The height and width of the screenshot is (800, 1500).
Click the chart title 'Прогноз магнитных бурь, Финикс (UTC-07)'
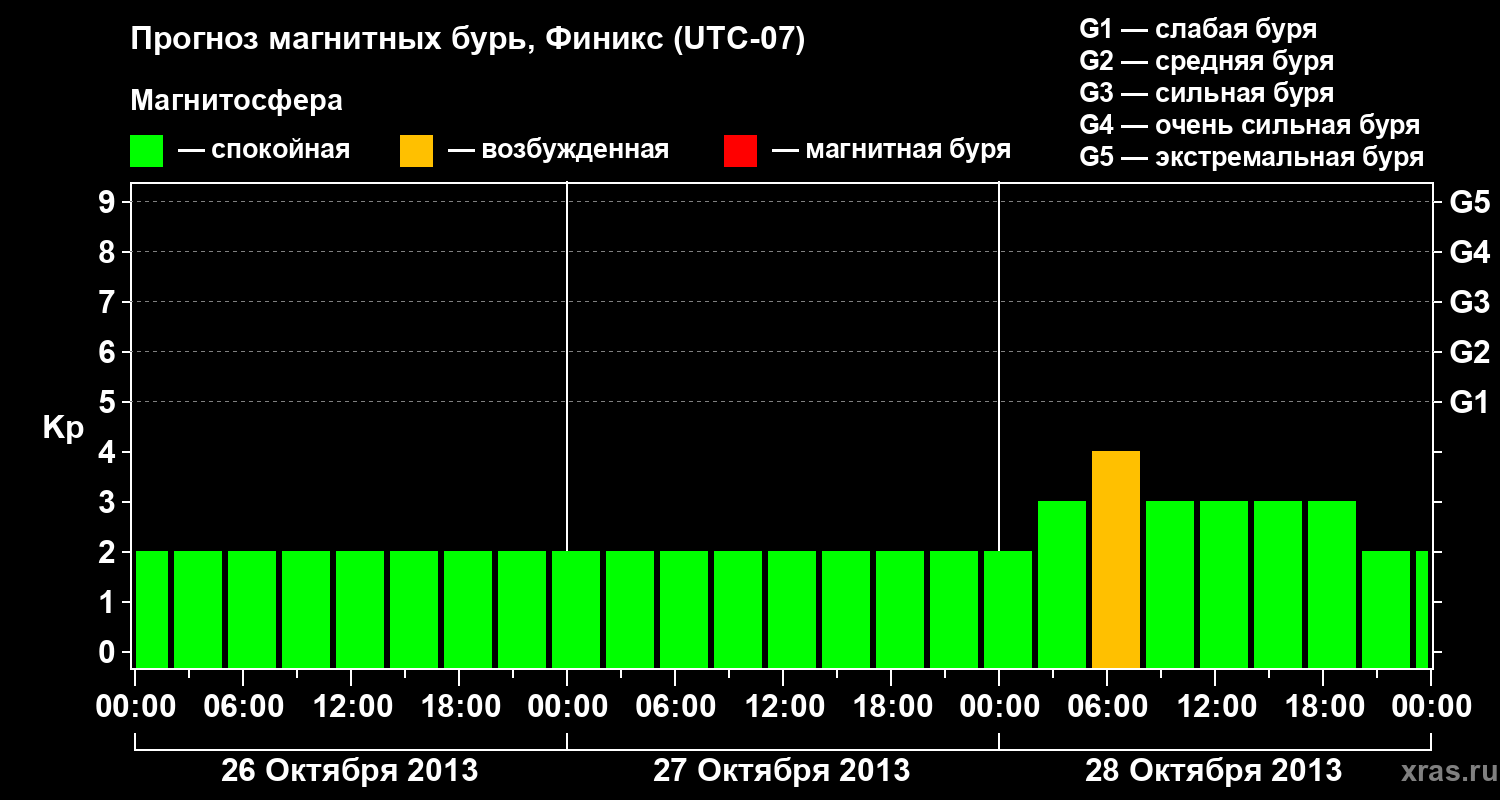tap(467, 41)
